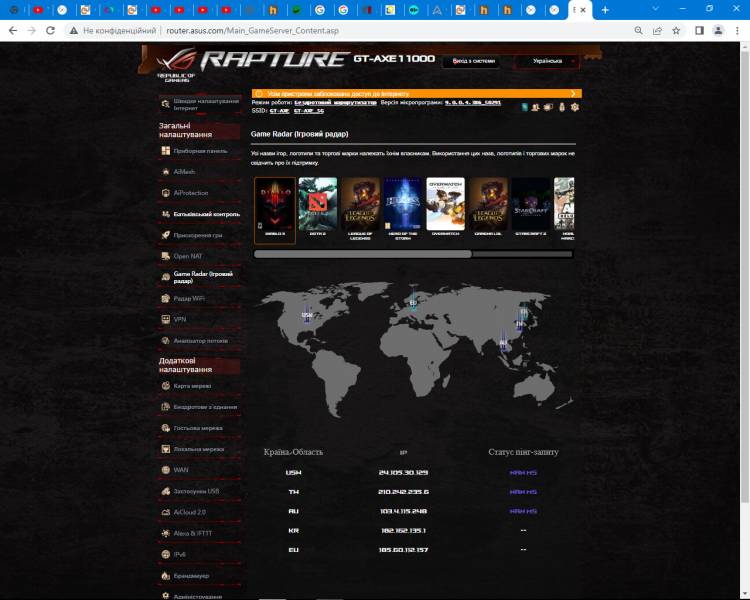Open AiProtection shield icon in sidebar
Image resolution: width=750 pixels, height=600 pixels.
(165, 193)
